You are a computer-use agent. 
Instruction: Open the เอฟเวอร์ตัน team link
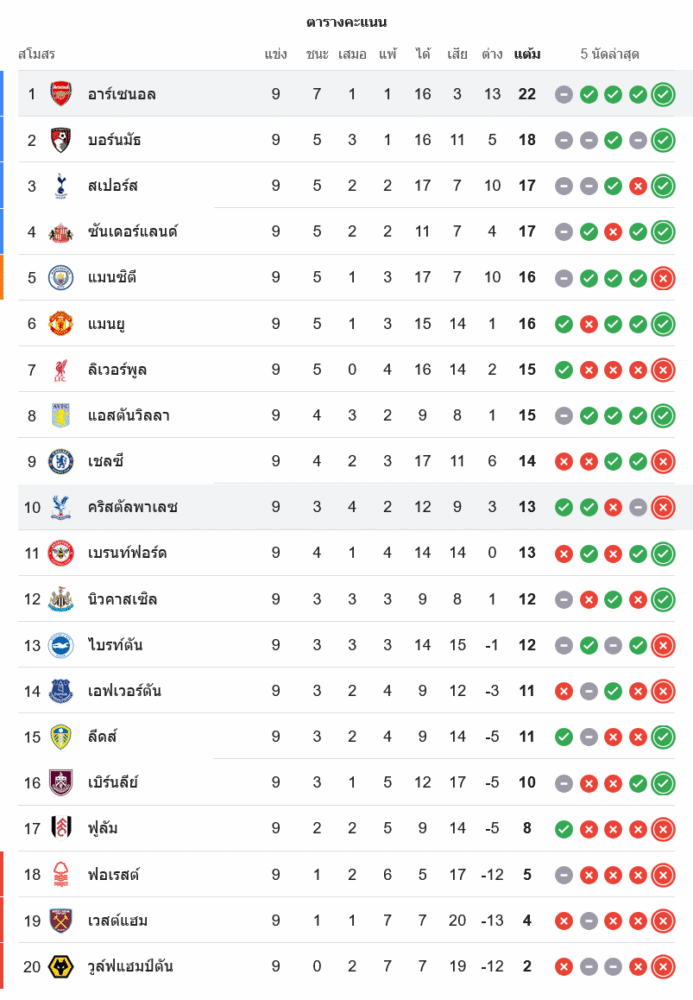124,691
